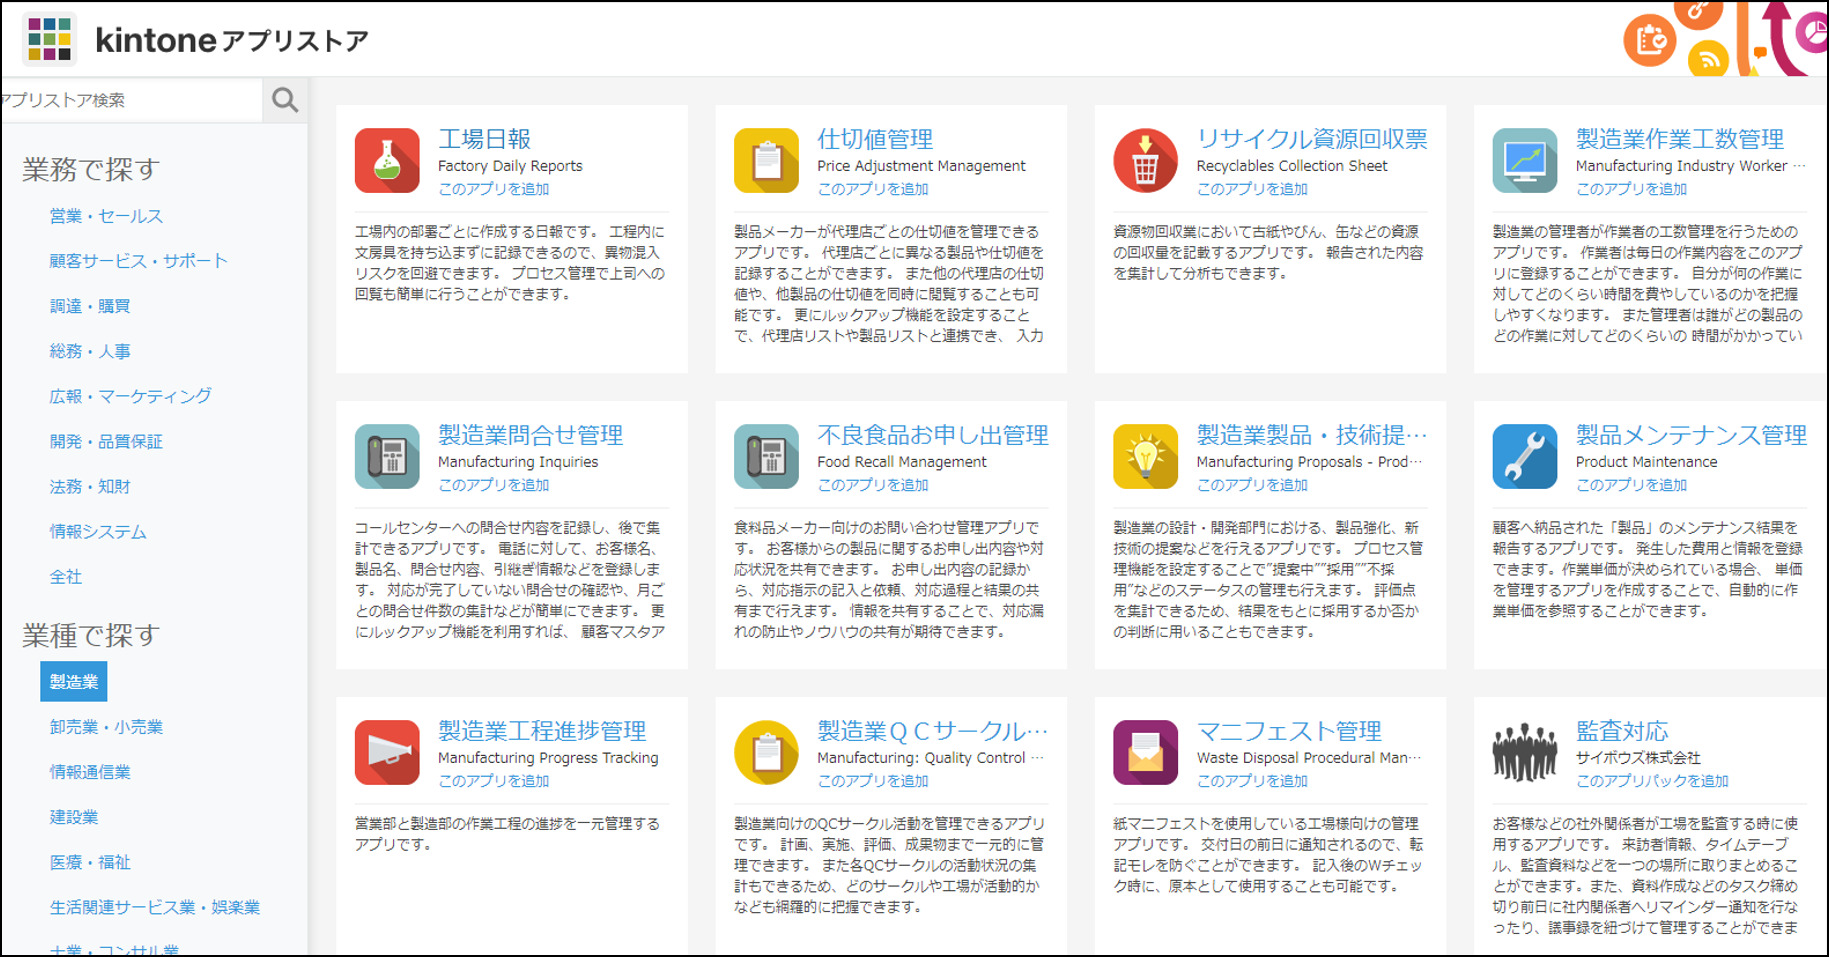Screen dimensions: 1829x957
Task: Add the Manufacturing Industry Worker app
Action: pos(1632,189)
